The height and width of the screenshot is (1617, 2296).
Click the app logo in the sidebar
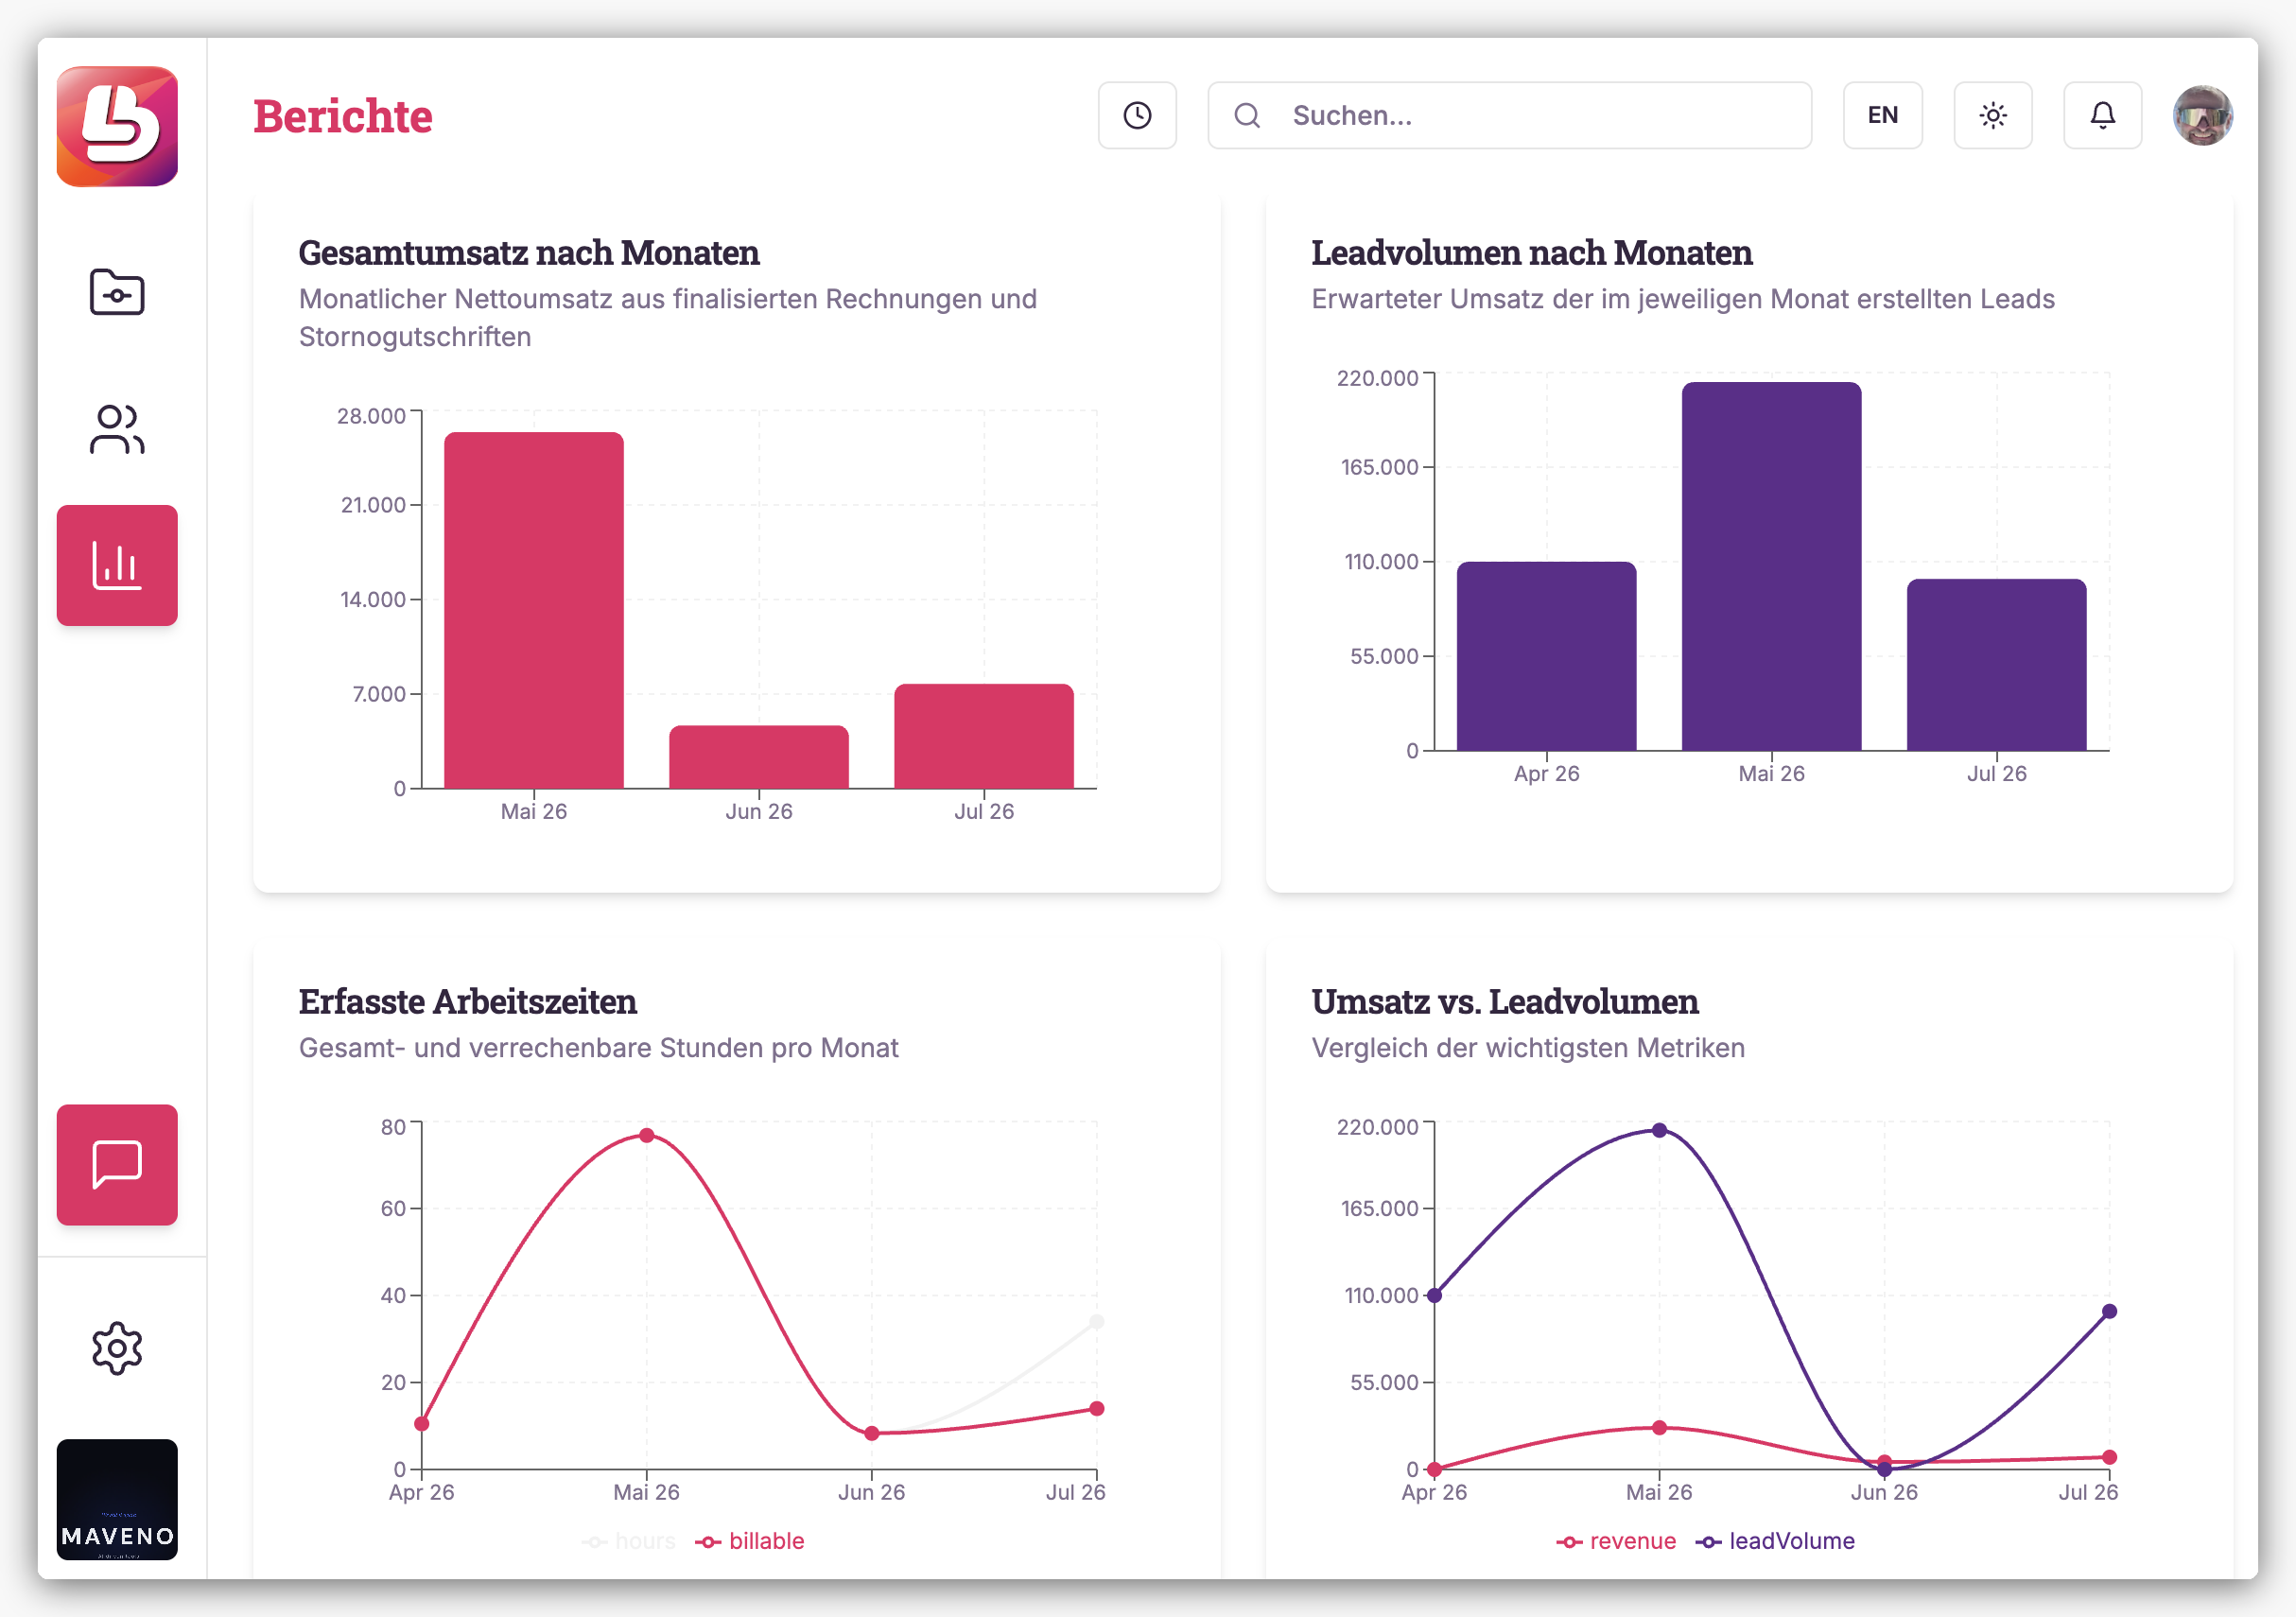tap(117, 126)
